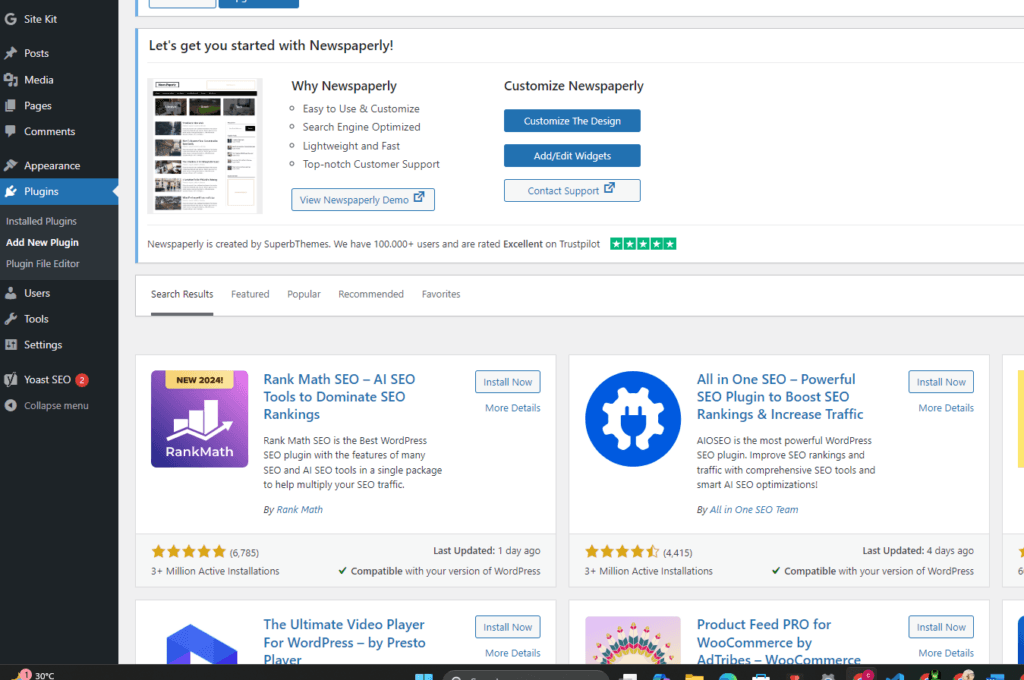Screen dimensions: 1024x680
Task: Click the Yoast SEO logo icon
Action: click(10, 380)
